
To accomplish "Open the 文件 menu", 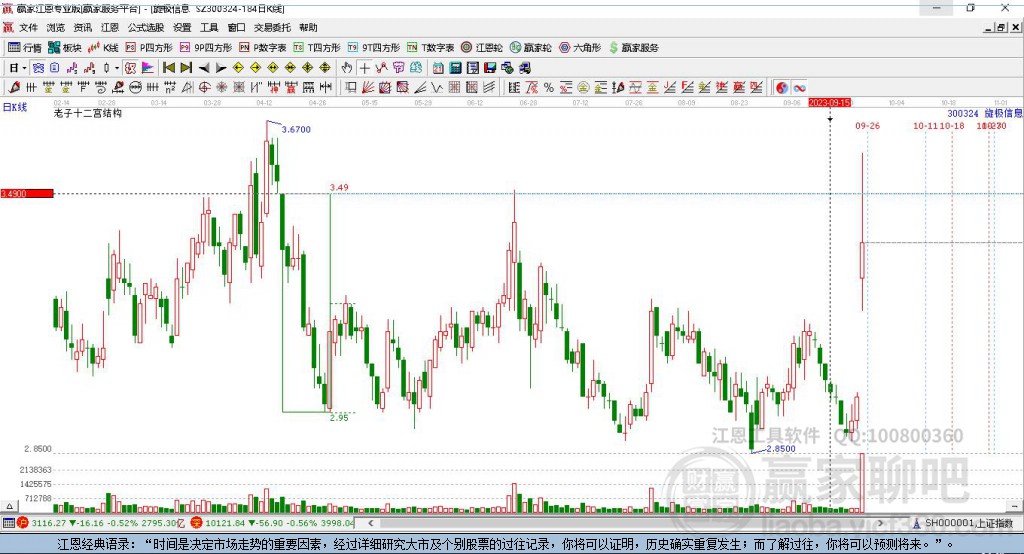I will pos(29,27).
